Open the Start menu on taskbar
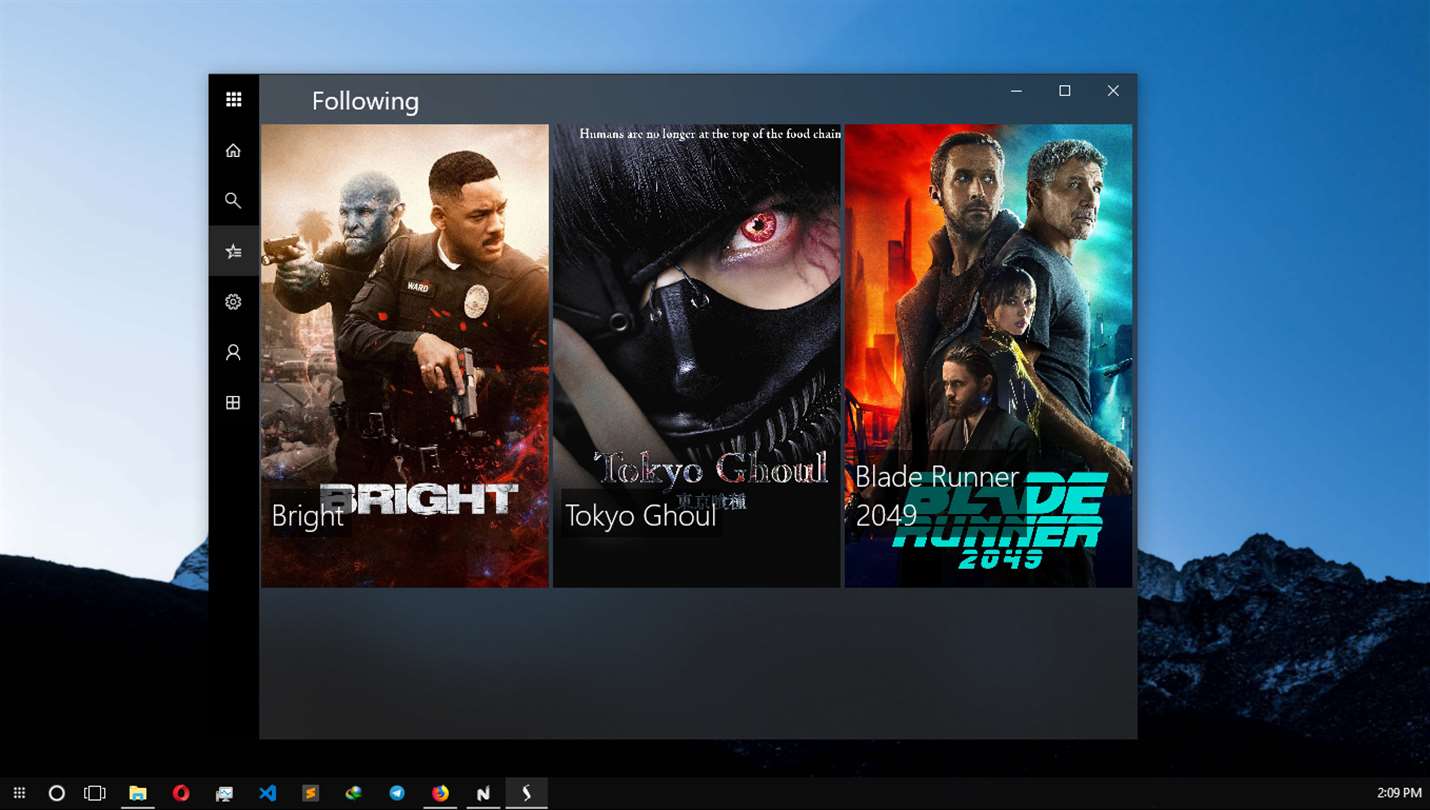 click(x=19, y=793)
